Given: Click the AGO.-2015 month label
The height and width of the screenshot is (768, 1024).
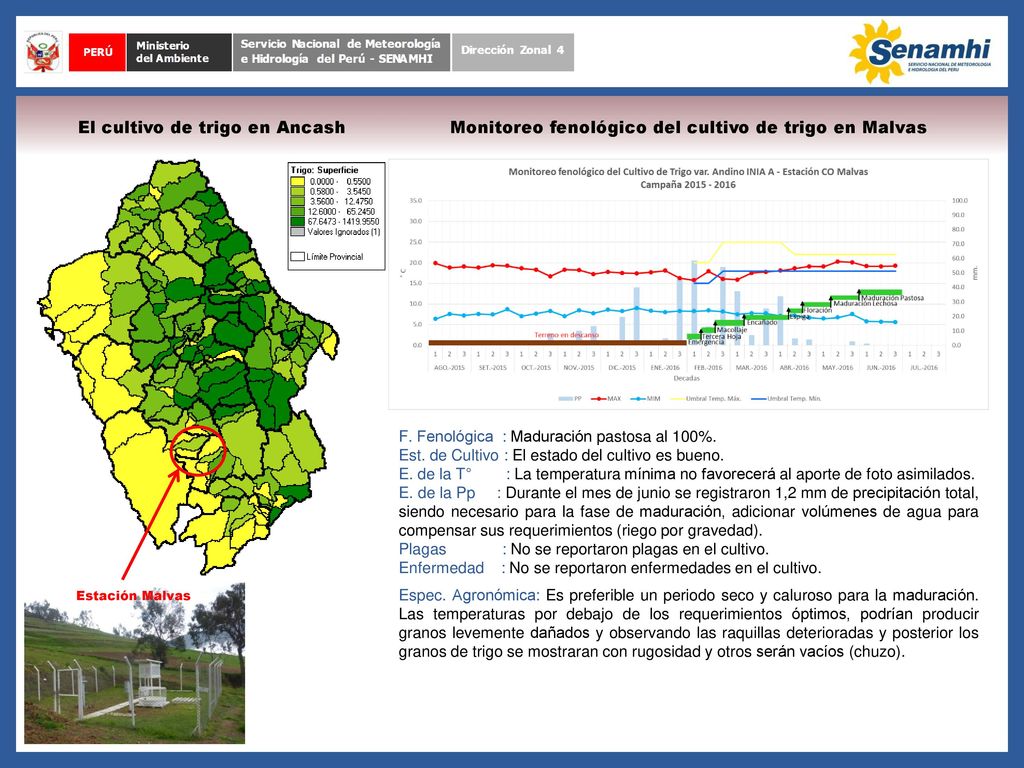Looking at the screenshot, I should 449,368.
